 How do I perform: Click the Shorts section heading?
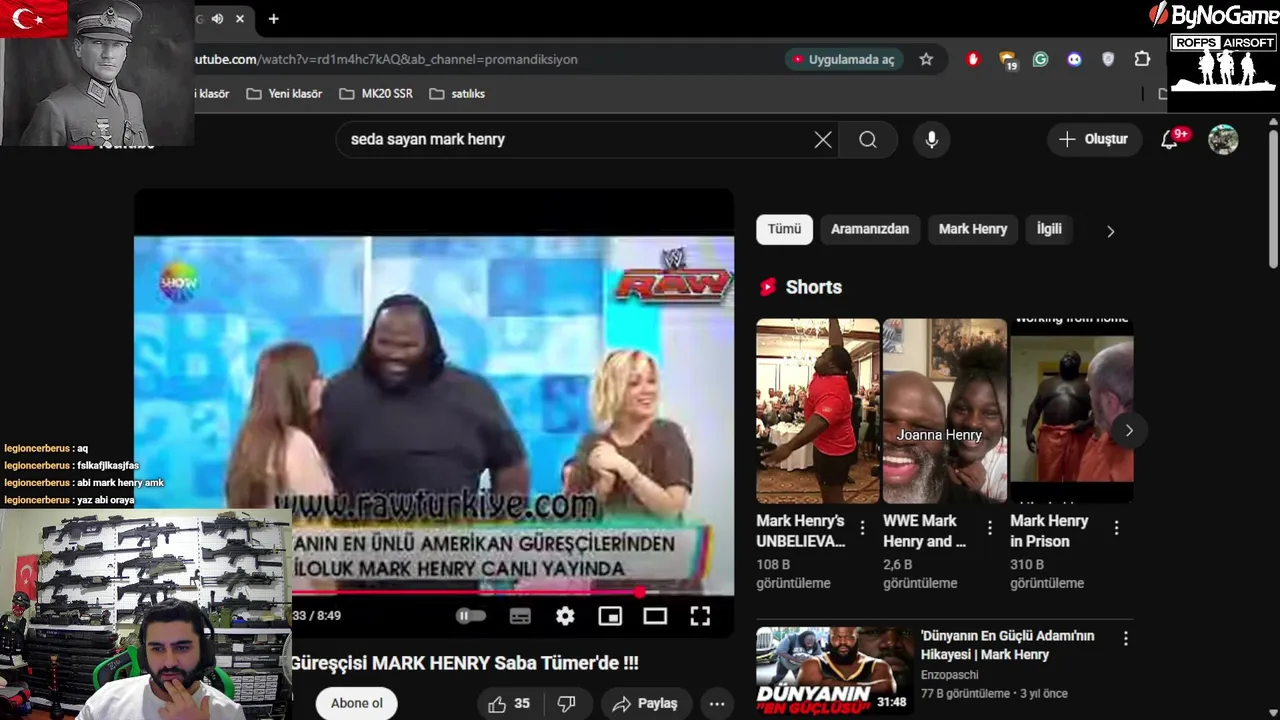(814, 288)
